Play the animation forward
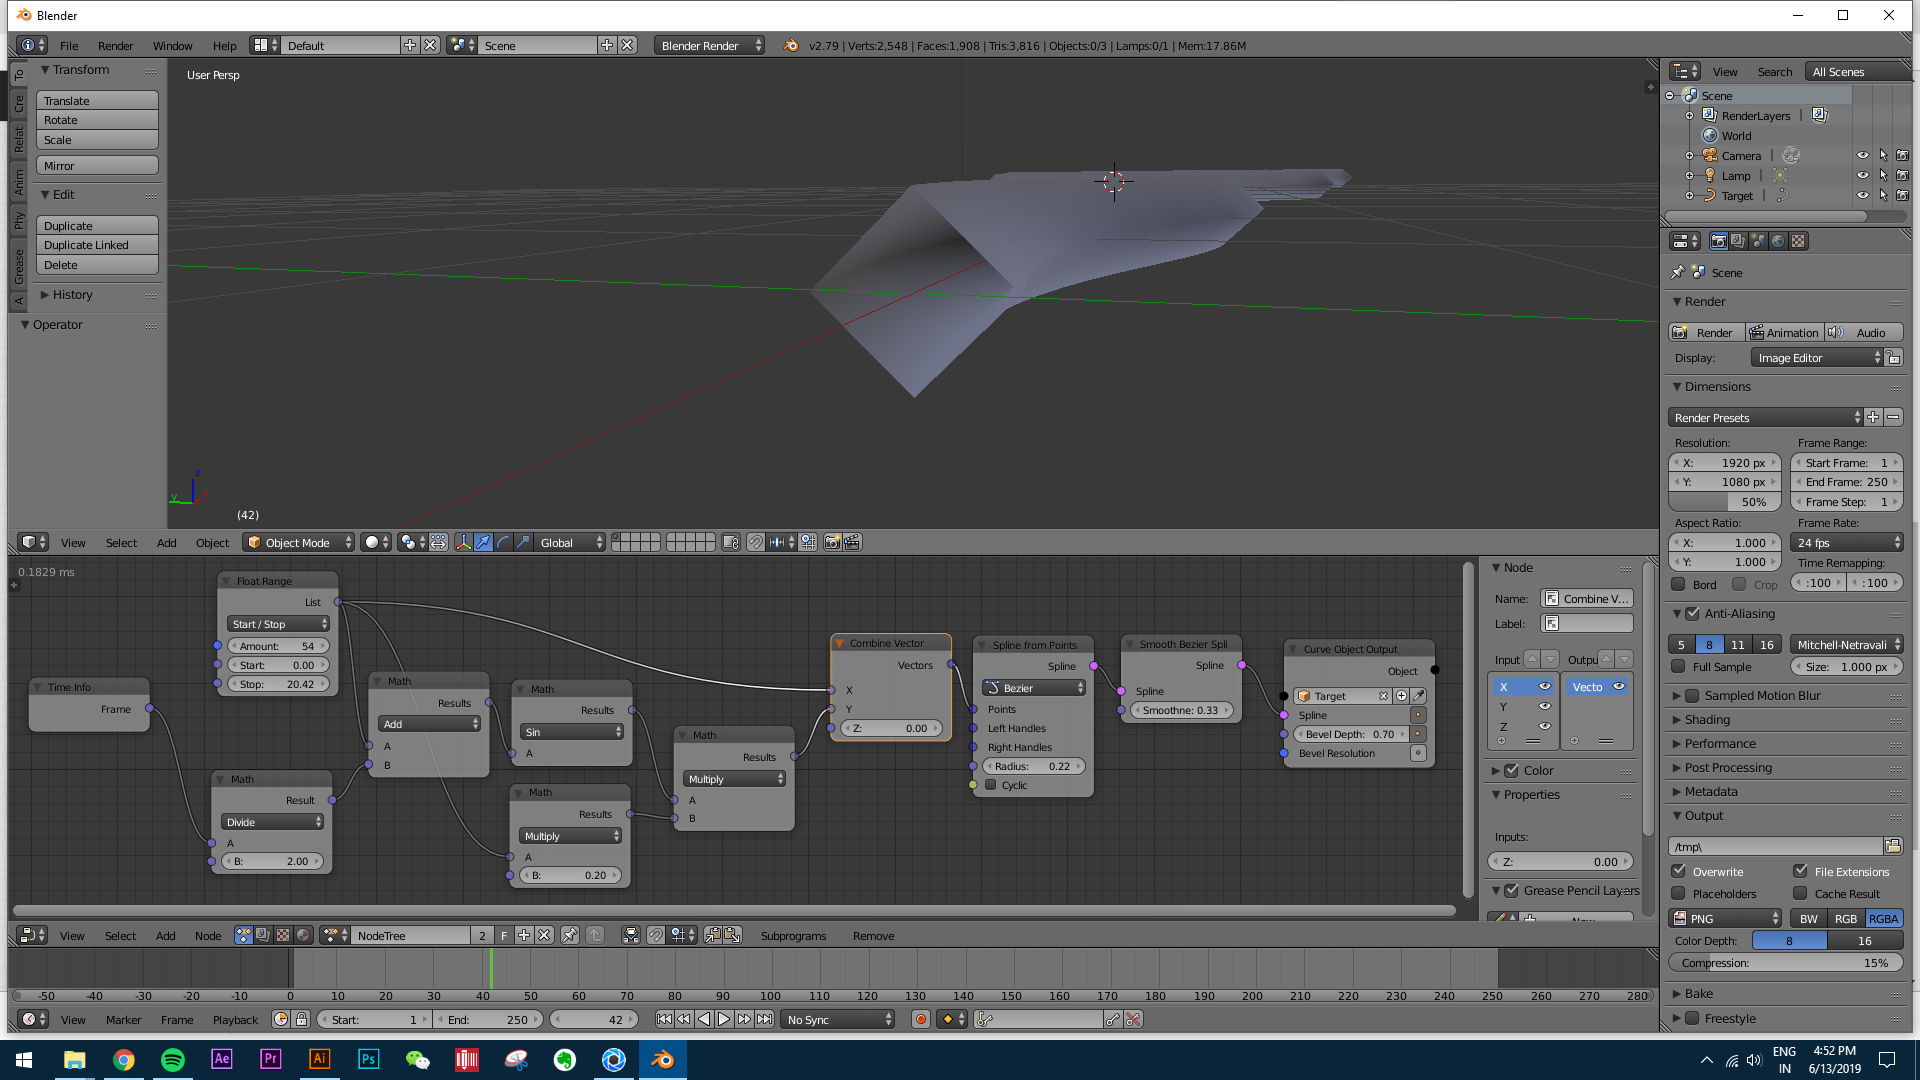The image size is (1920, 1080). click(724, 1019)
